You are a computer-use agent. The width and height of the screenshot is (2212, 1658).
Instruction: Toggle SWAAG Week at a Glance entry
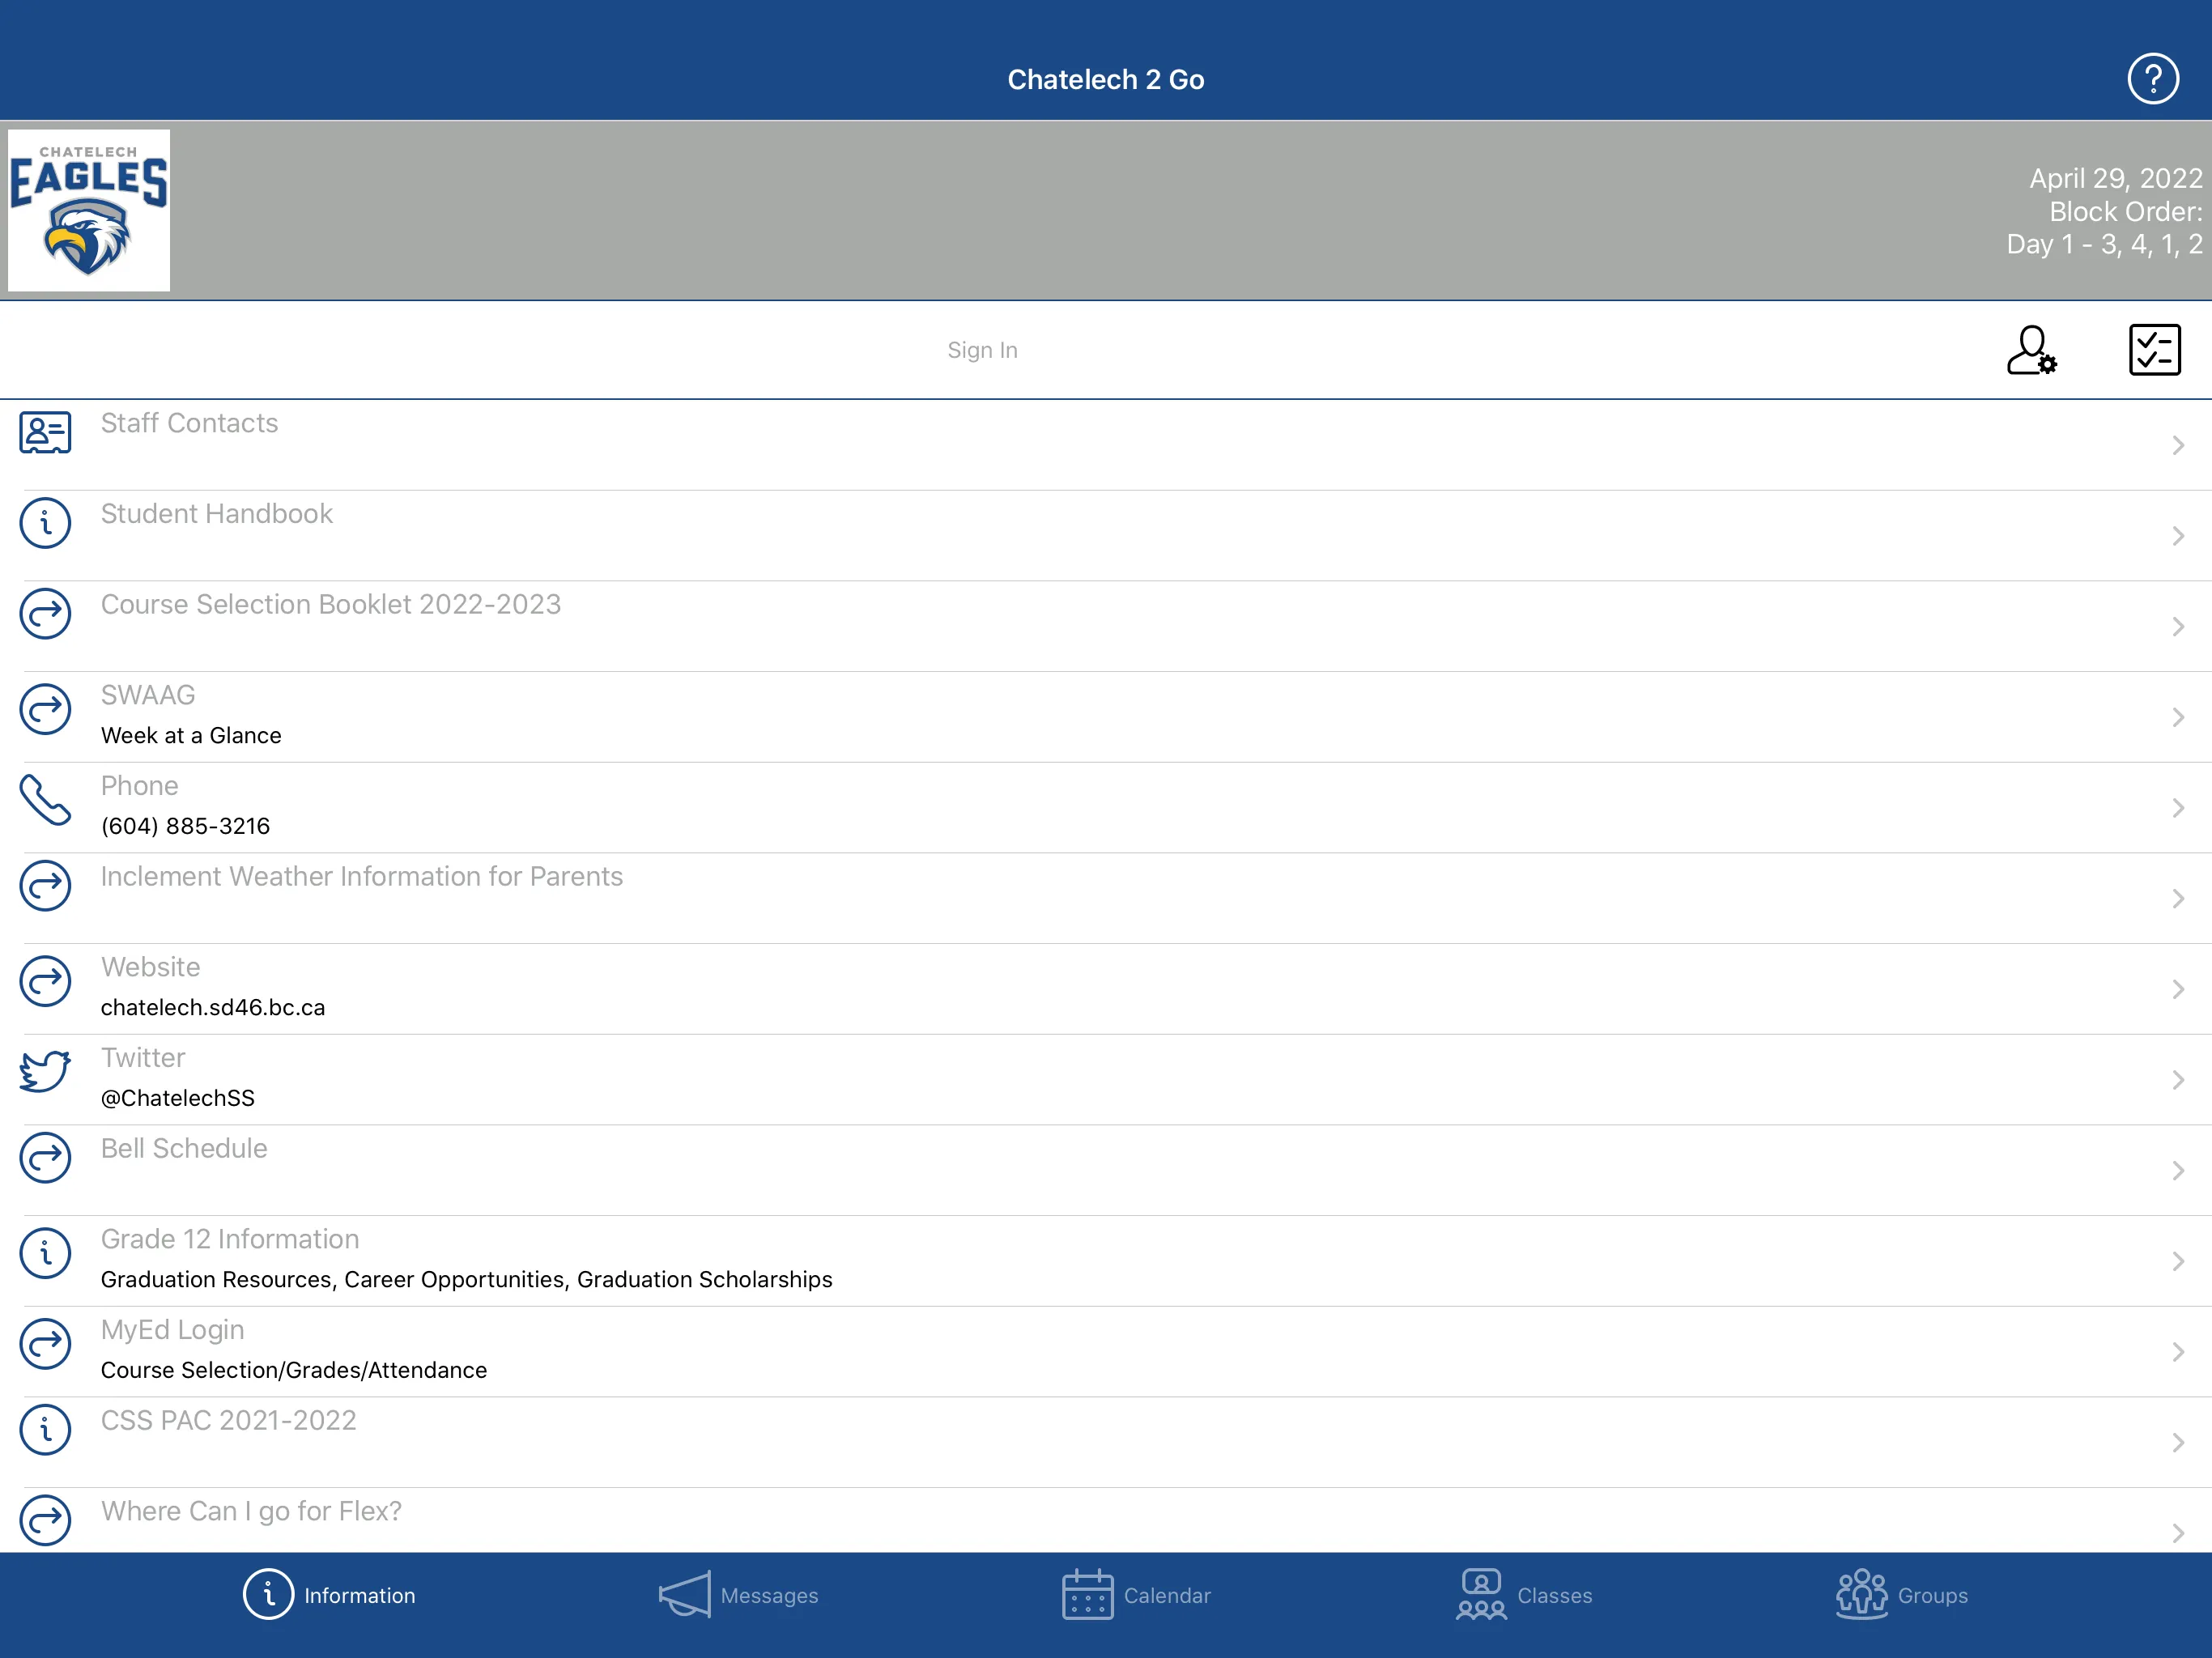pyautogui.click(x=1106, y=716)
